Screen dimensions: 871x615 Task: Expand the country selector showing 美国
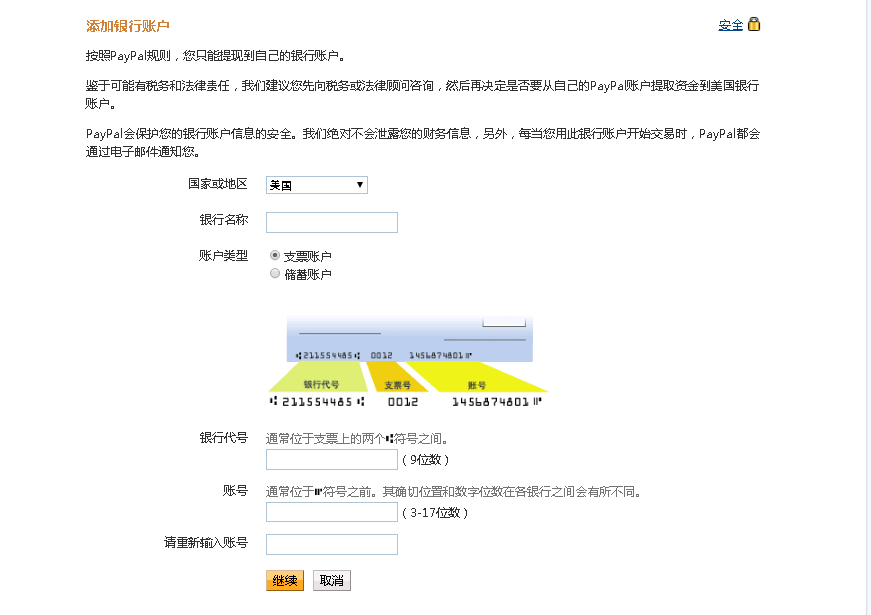point(315,184)
